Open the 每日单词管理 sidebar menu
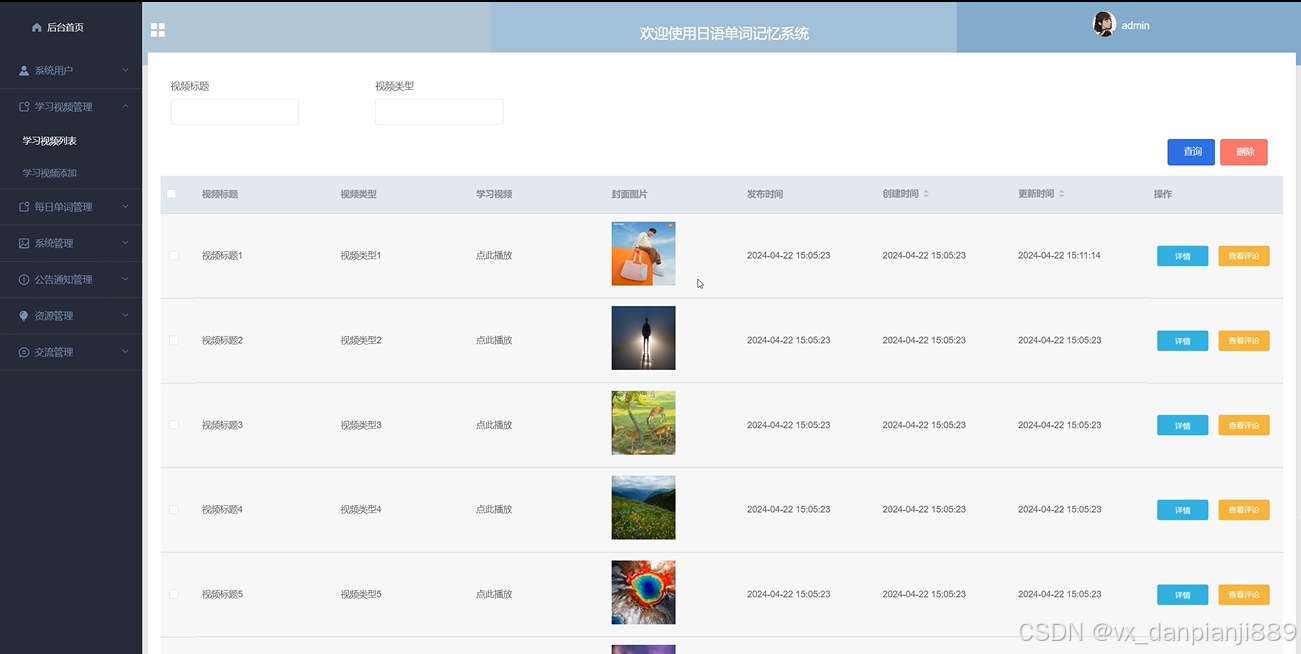This screenshot has height=654, width=1301. pos(71,207)
